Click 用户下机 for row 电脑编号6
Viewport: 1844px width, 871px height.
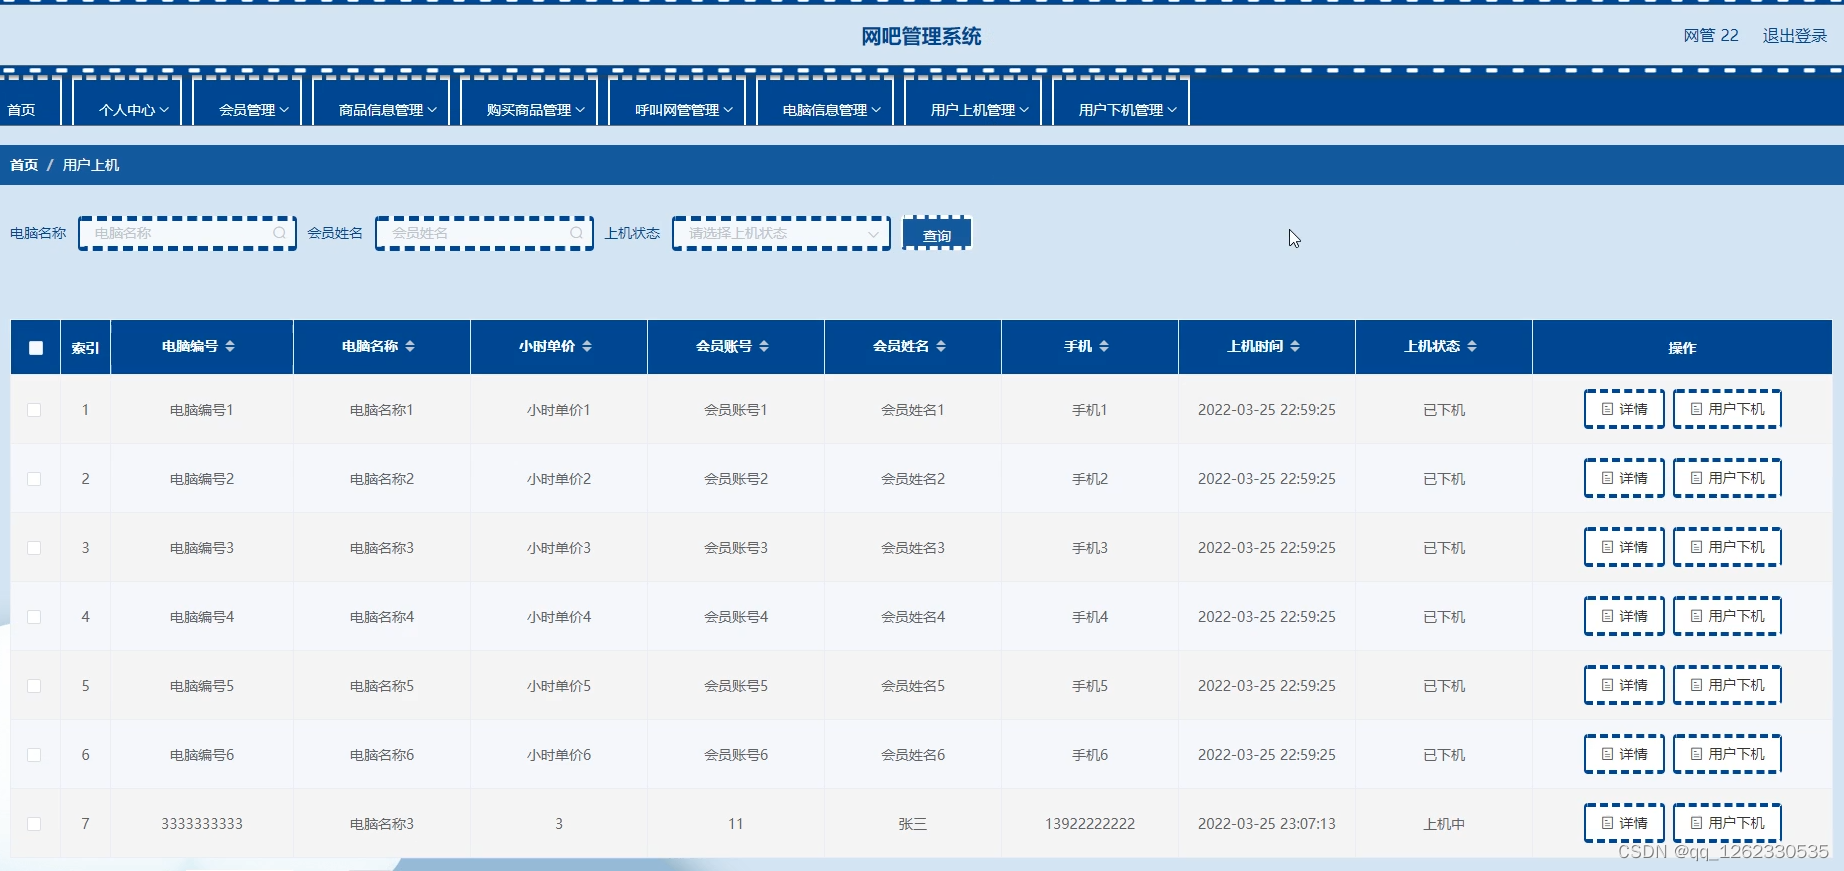[x=1727, y=754]
